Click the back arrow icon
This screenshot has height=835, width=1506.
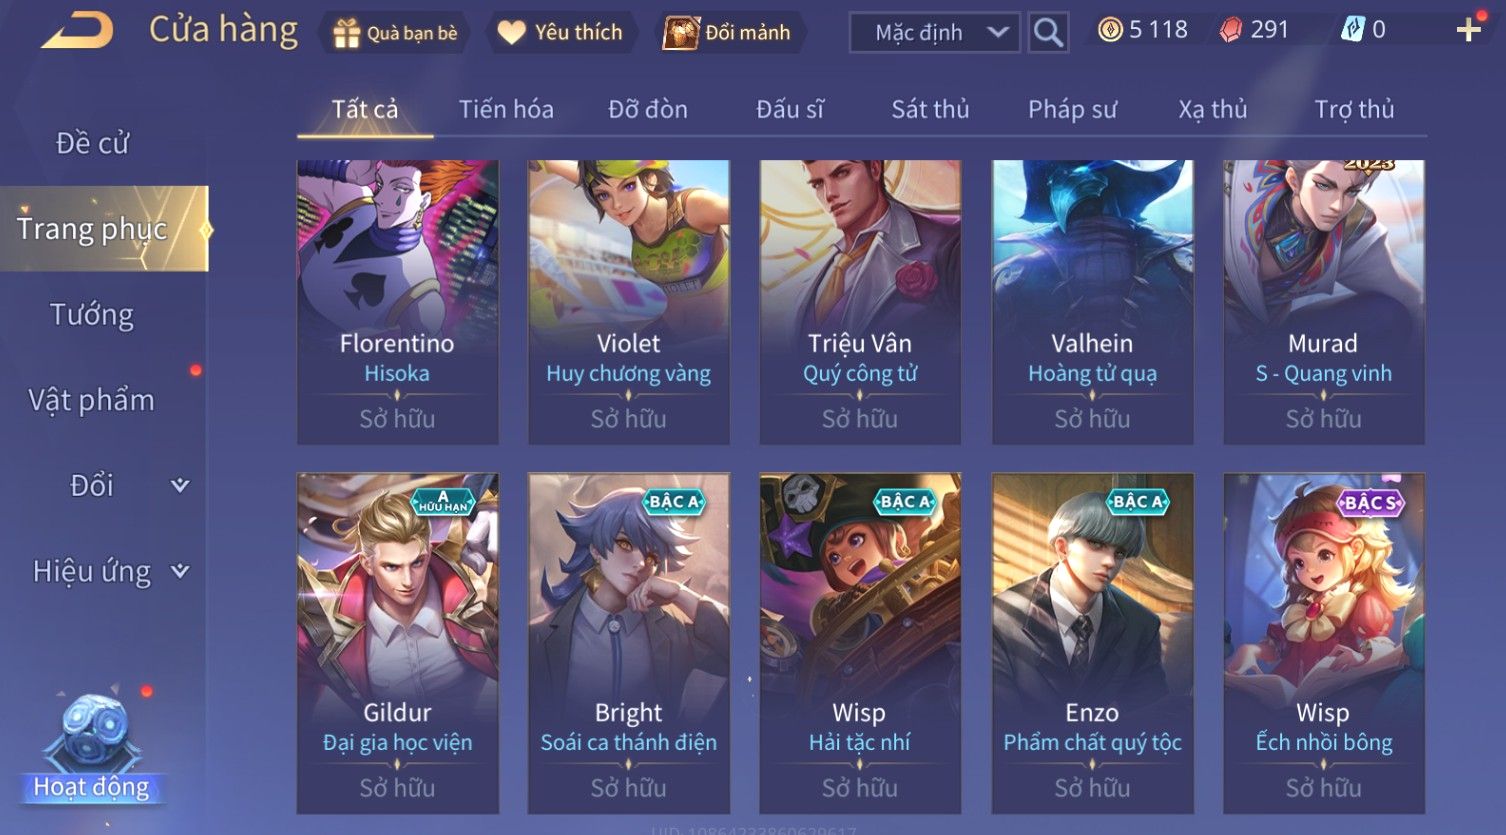[77, 31]
